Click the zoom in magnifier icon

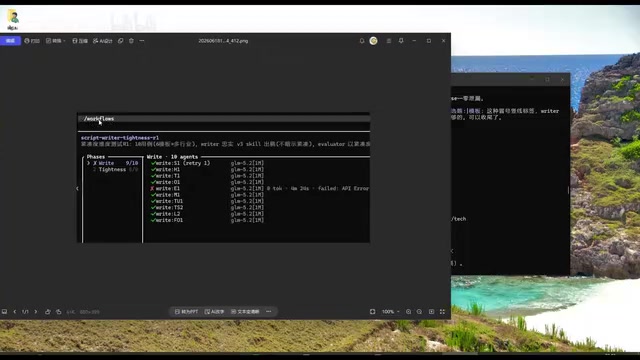tap(408, 311)
